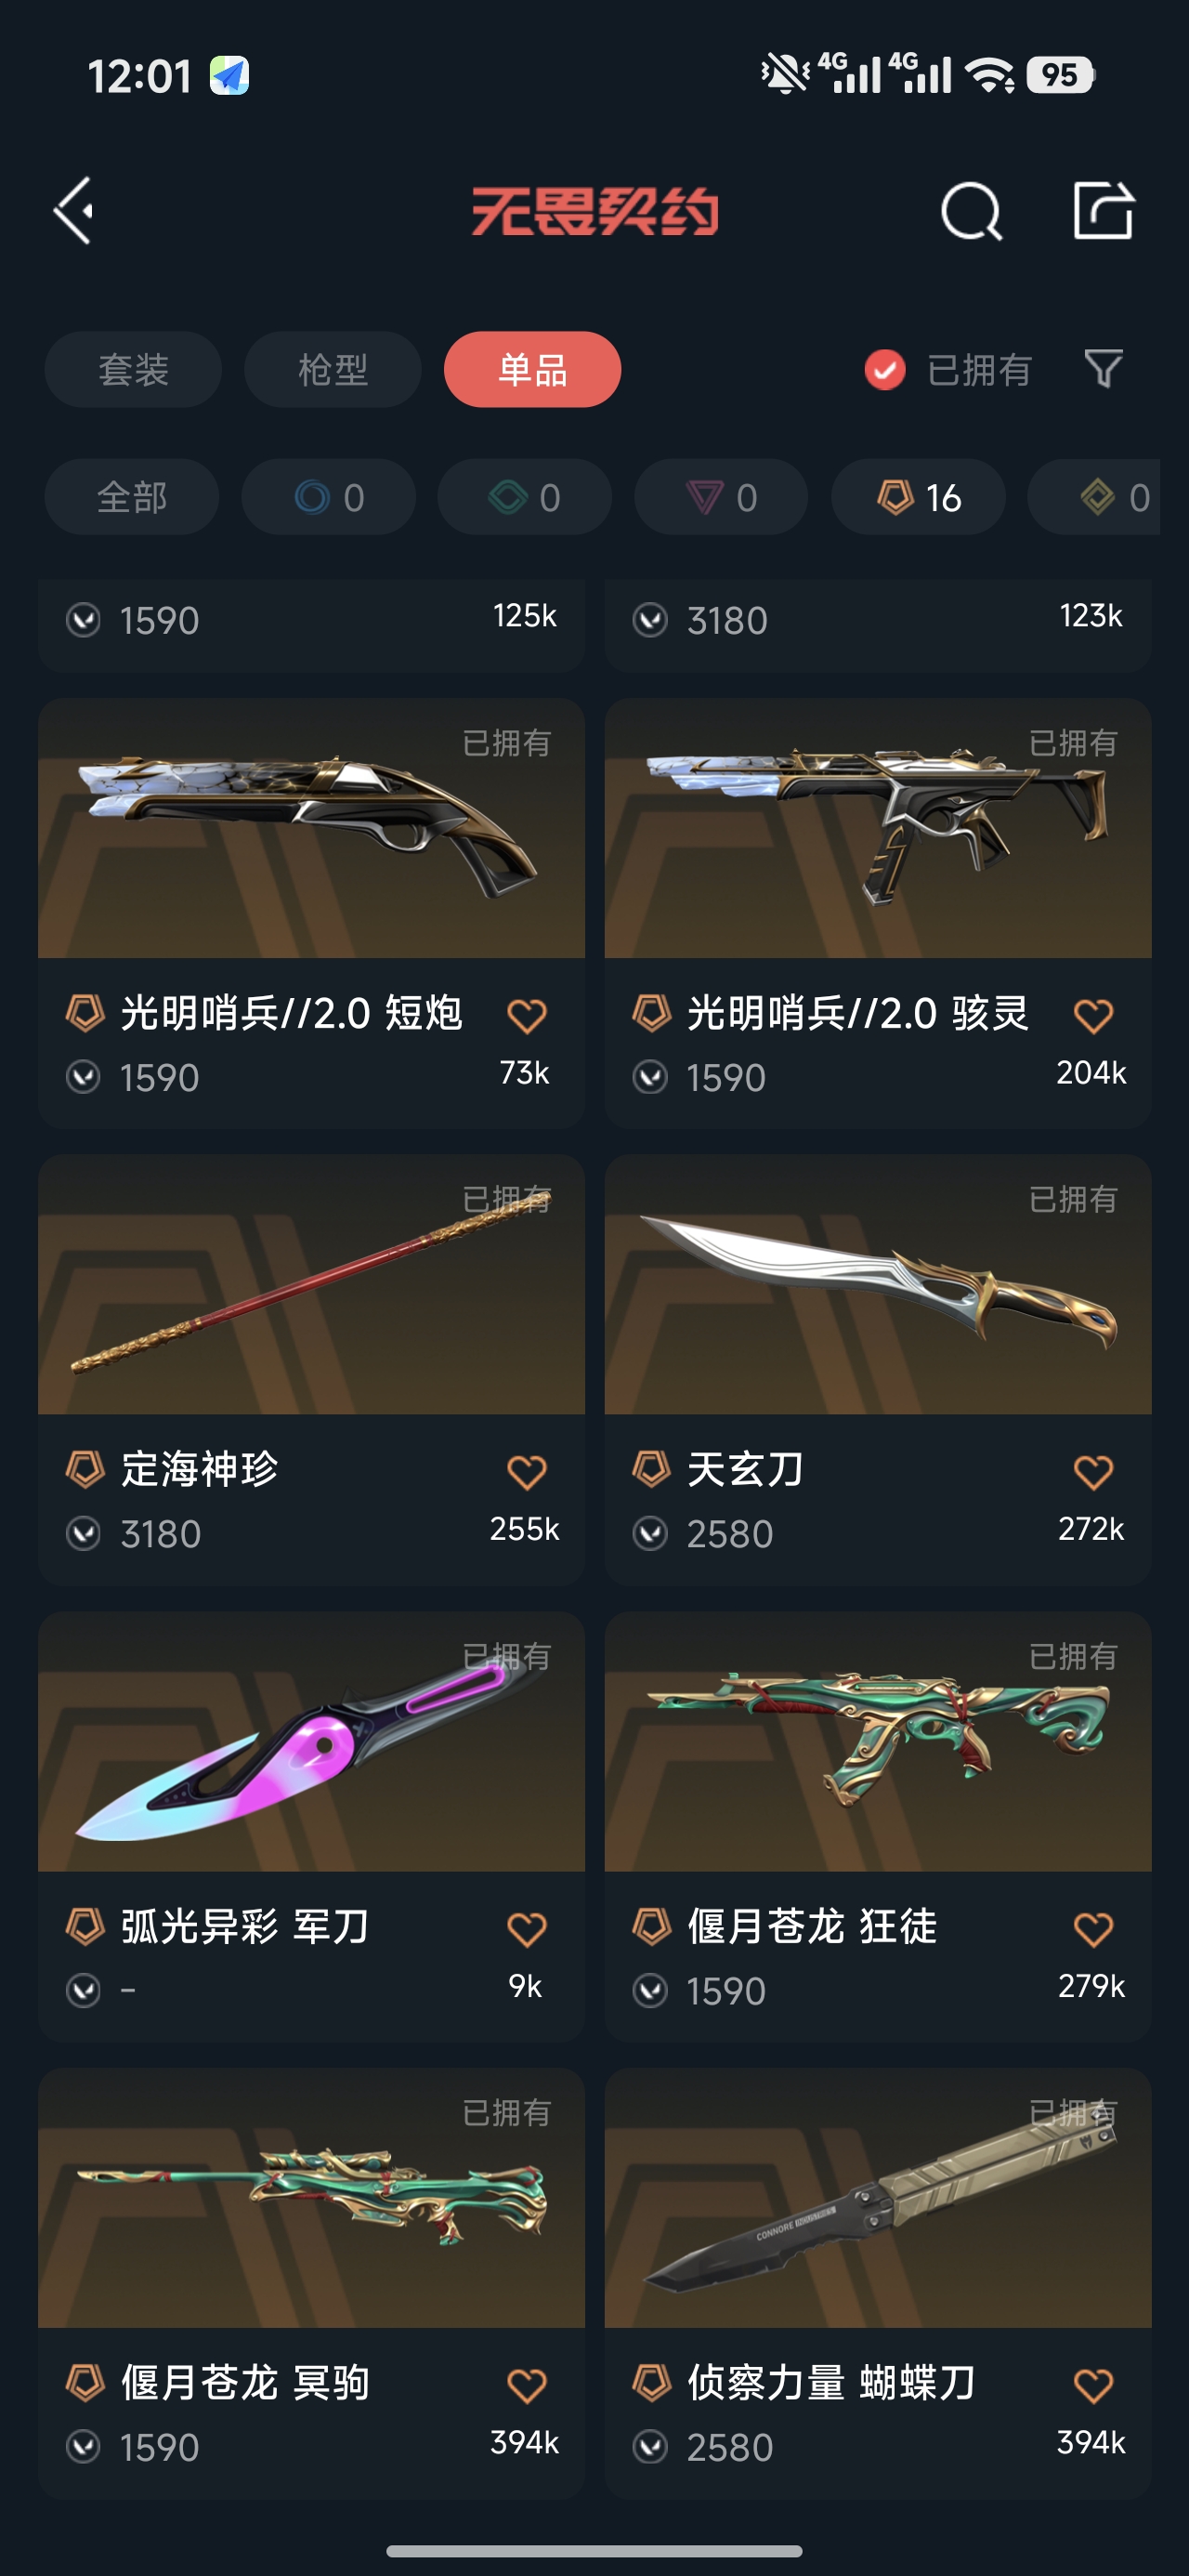This screenshot has height=2576, width=1189.
Task: Toggle heart on 侦察力量 蝴蝶刀
Action: coord(1093,2386)
